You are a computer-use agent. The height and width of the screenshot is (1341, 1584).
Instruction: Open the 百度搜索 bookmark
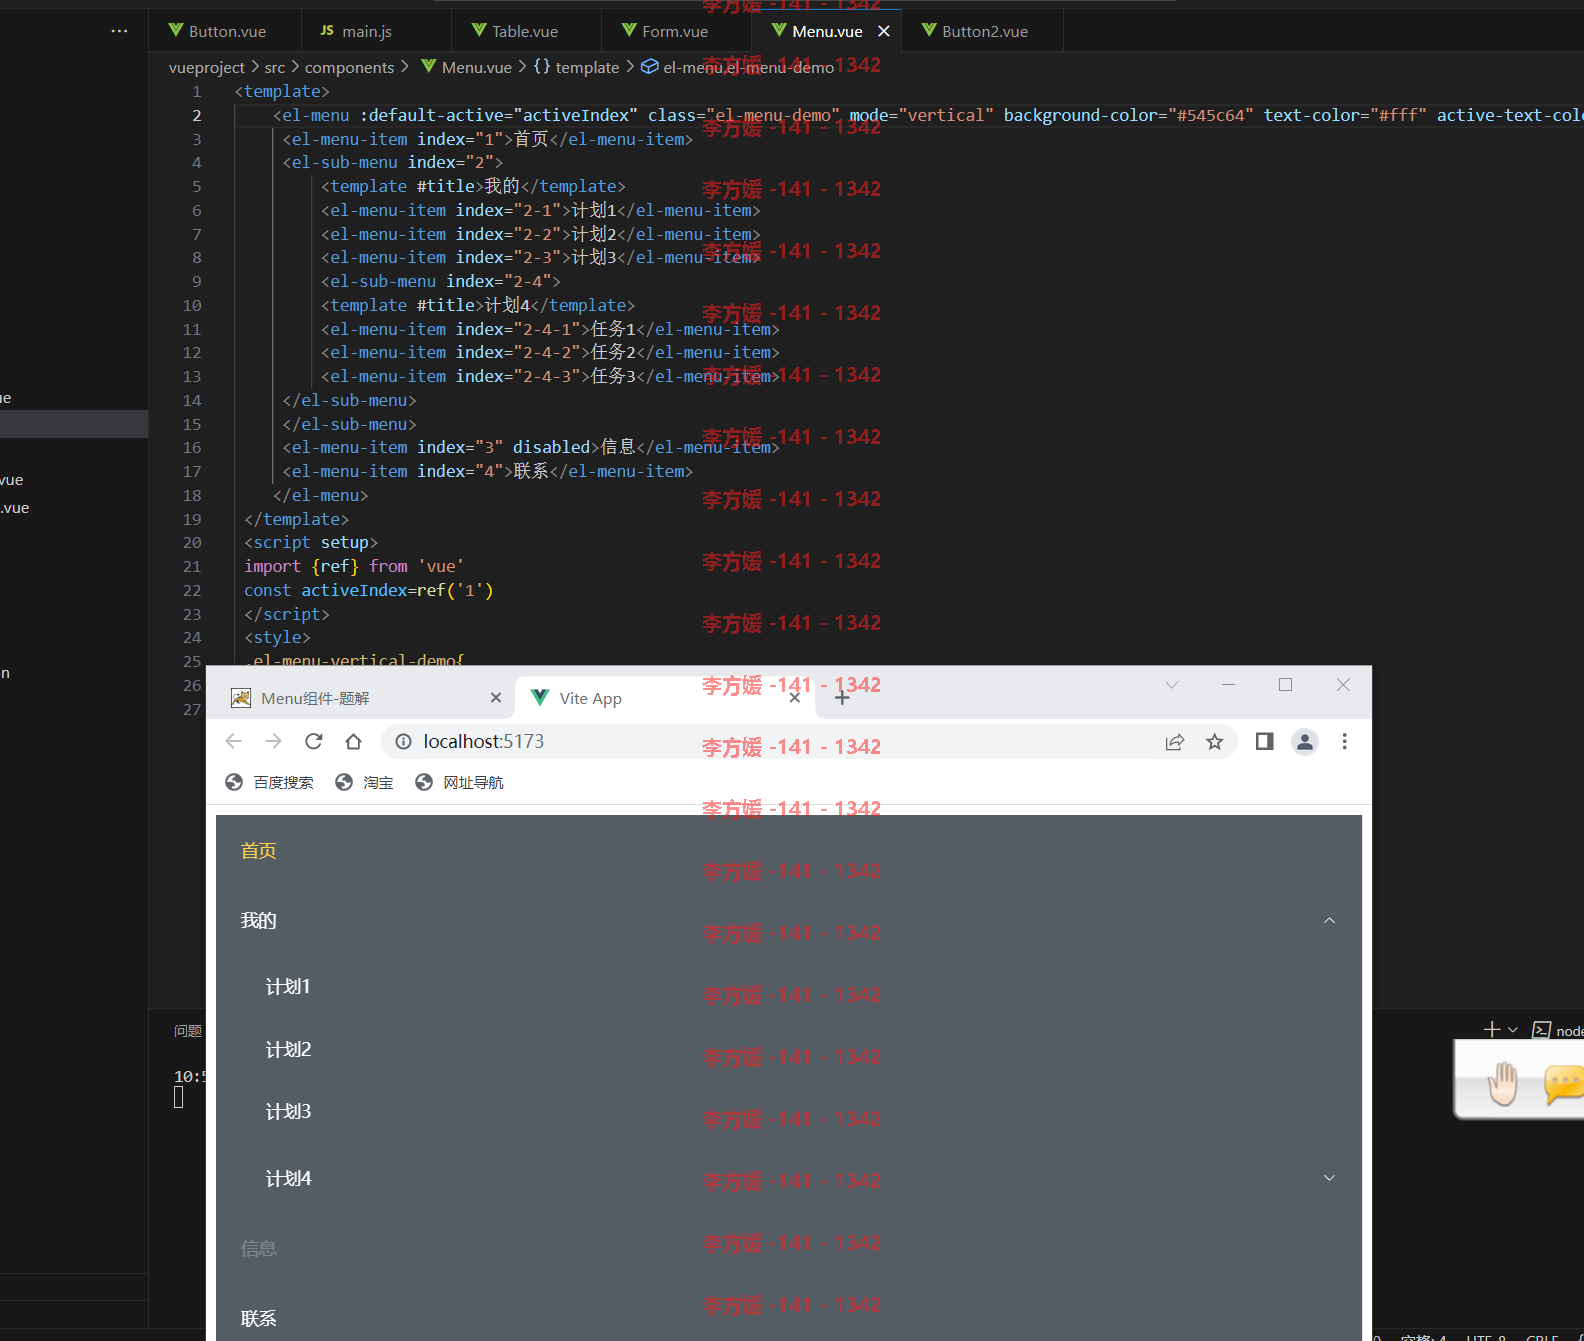pyautogui.click(x=270, y=782)
